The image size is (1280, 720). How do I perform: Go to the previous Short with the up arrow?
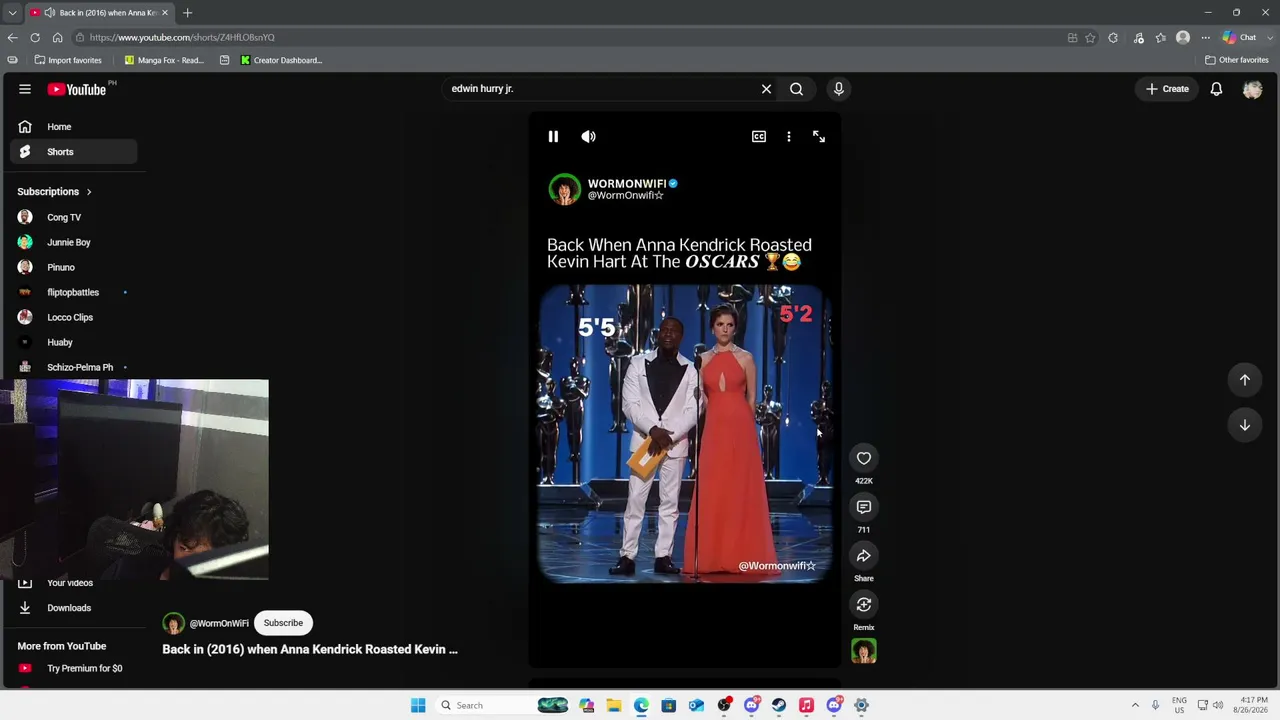pyautogui.click(x=1245, y=380)
